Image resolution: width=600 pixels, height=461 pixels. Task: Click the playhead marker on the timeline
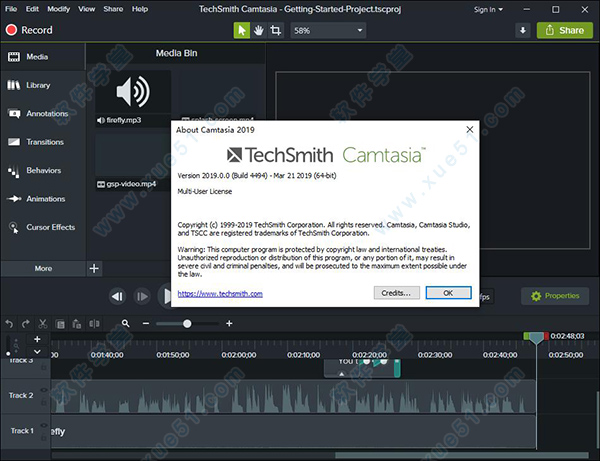(536, 337)
